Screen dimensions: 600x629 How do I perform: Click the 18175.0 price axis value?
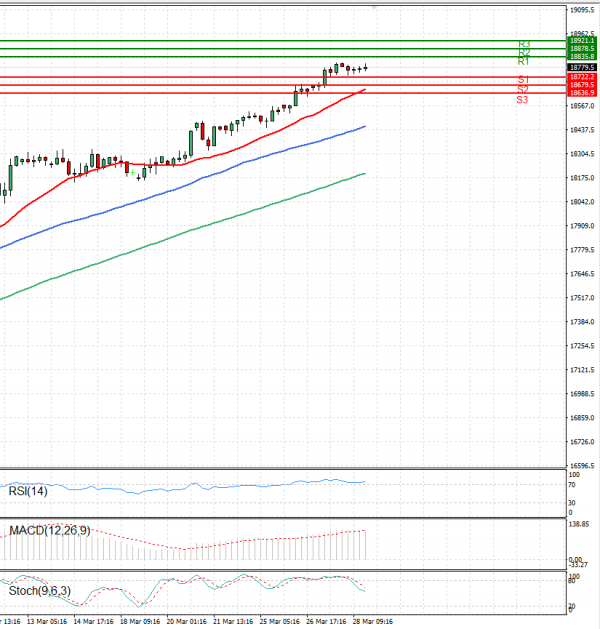point(582,178)
